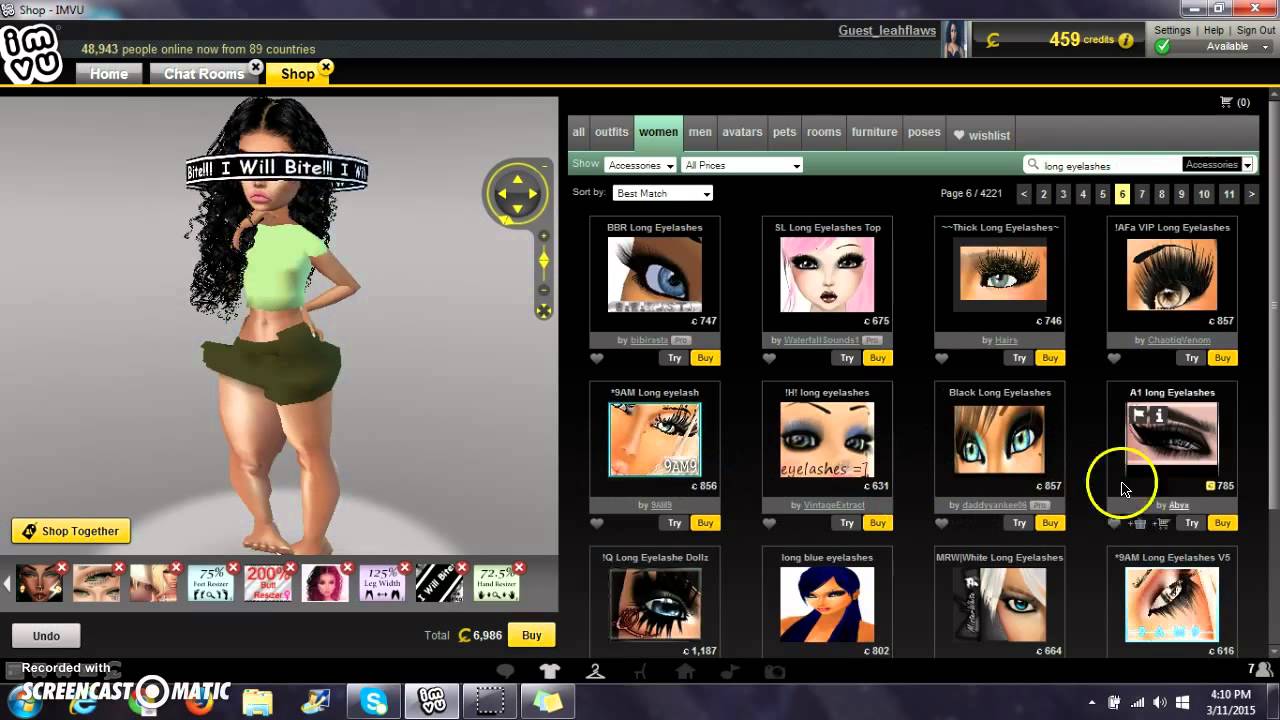Wishlist heart for ~~Thick Long Eyelashes~

941,358
